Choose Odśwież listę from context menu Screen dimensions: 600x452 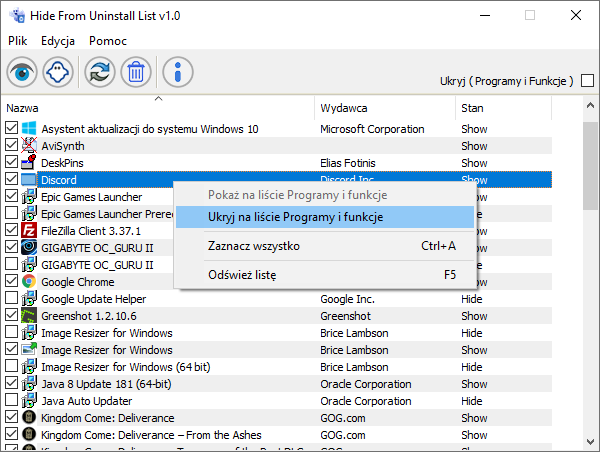point(325,275)
